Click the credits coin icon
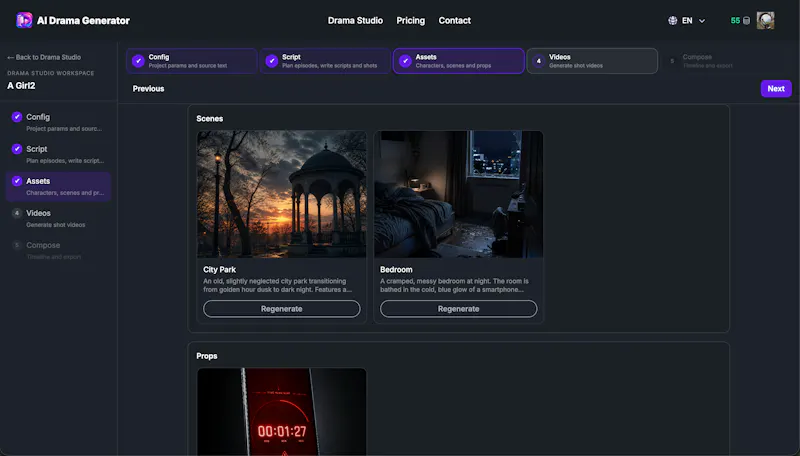The width and height of the screenshot is (800, 456). click(x=746, y=20)
